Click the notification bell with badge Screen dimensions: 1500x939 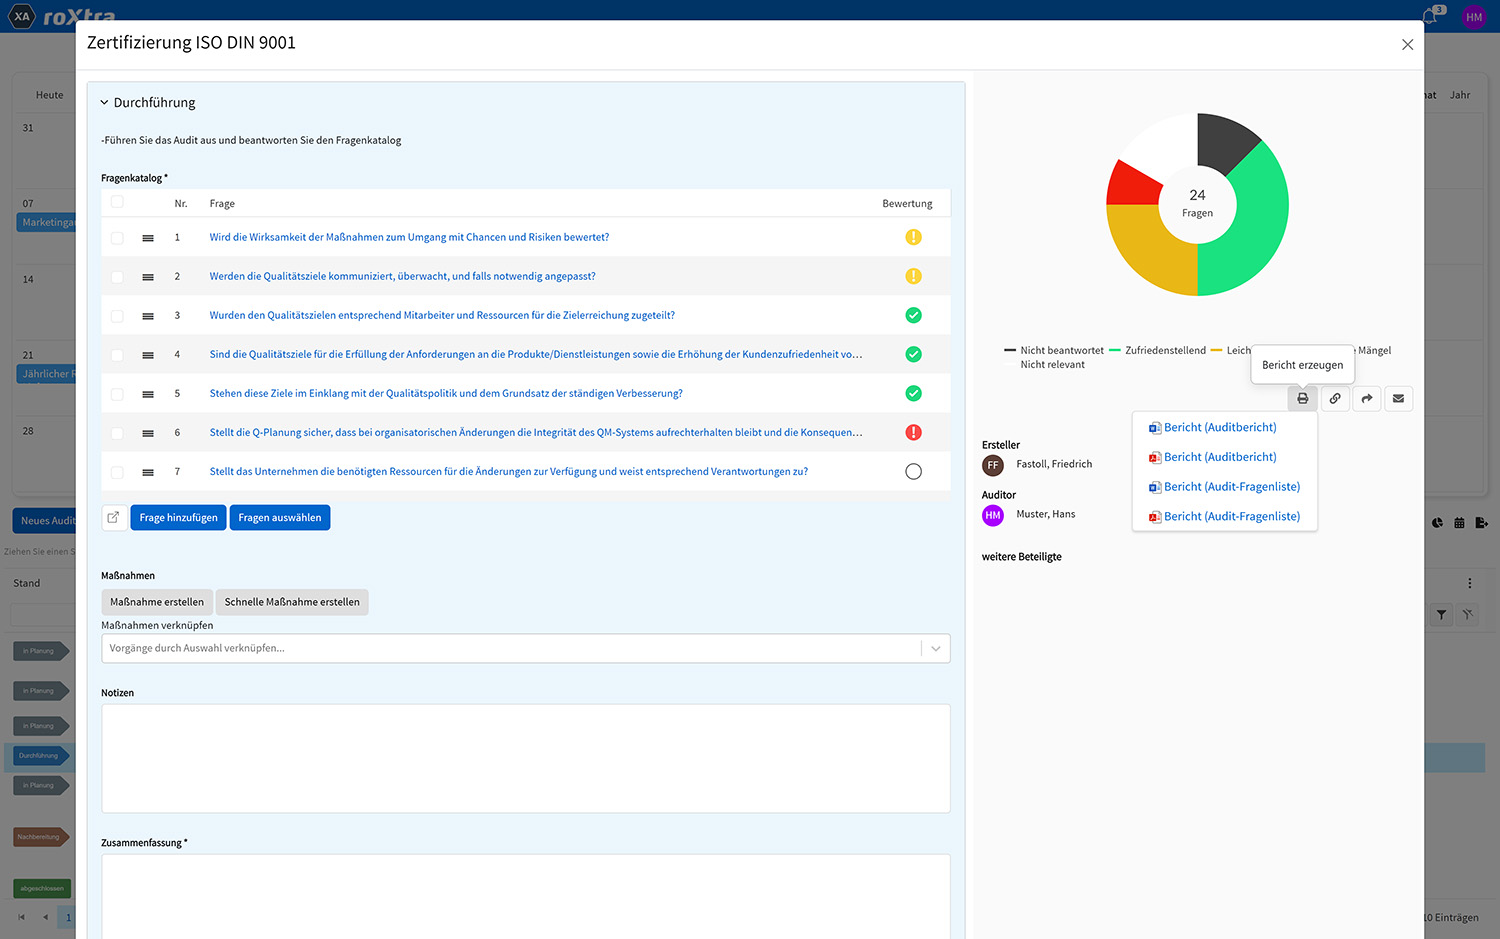(1429, 14)
